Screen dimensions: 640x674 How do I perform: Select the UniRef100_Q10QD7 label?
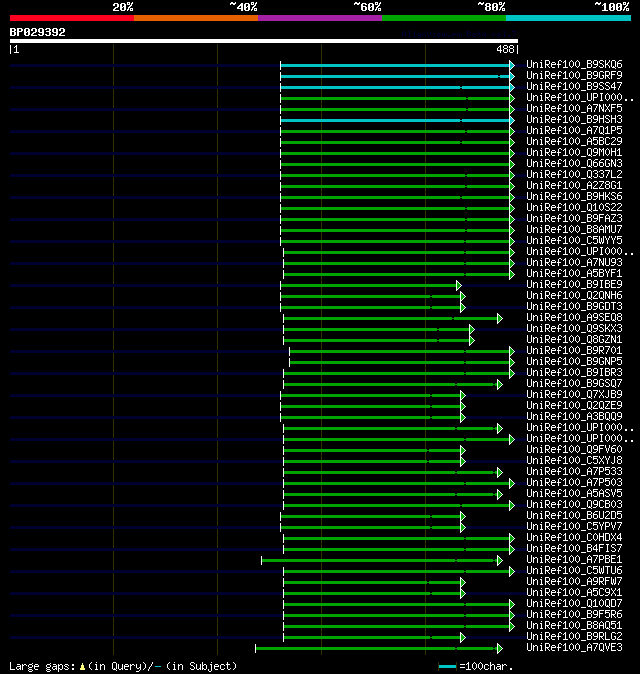pos(574,604)
